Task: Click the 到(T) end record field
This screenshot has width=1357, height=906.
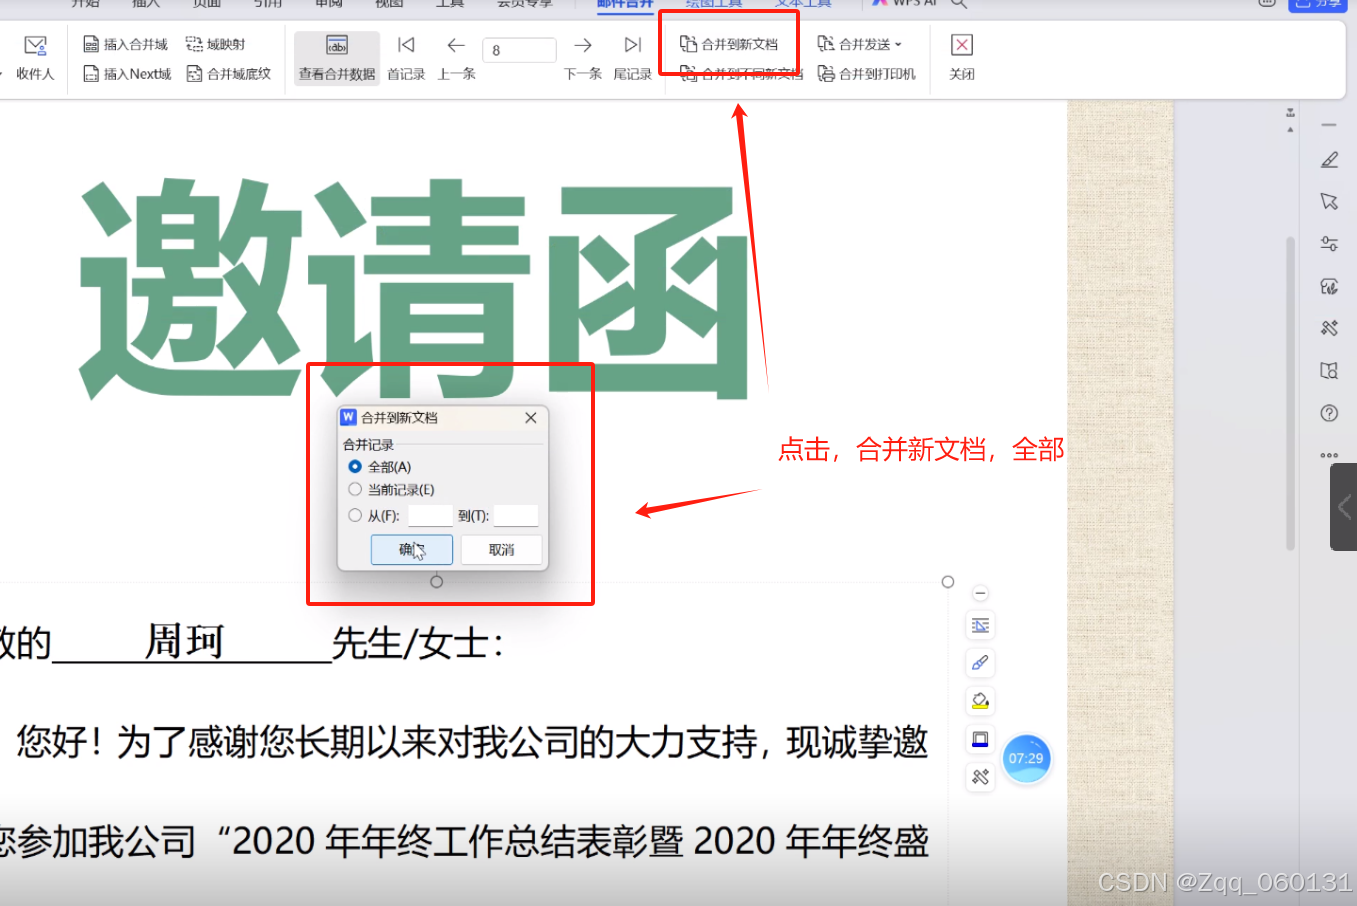Action: 516,516
